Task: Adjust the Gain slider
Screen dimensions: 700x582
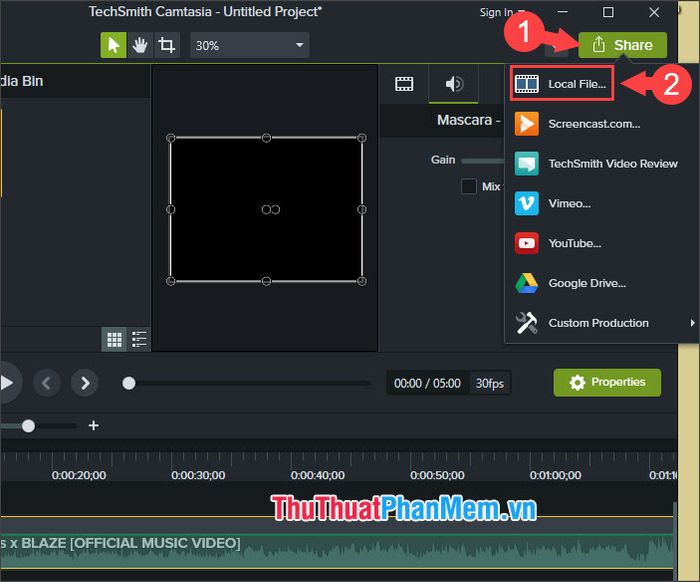Action: point(483,160)
